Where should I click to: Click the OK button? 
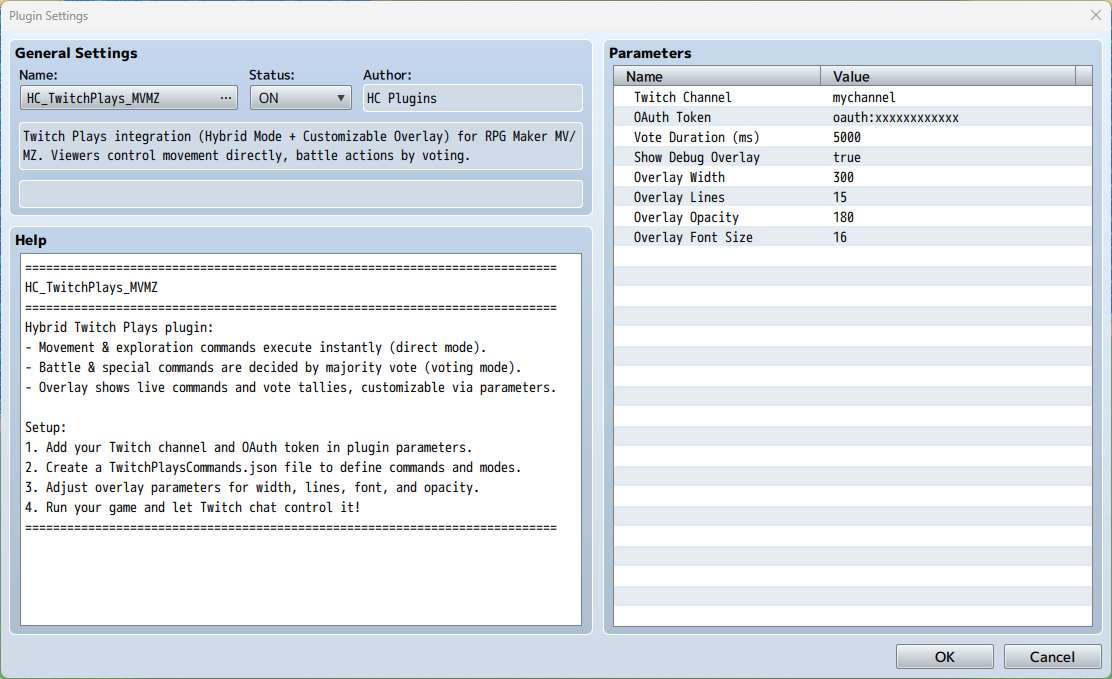(x=945, y=657)
